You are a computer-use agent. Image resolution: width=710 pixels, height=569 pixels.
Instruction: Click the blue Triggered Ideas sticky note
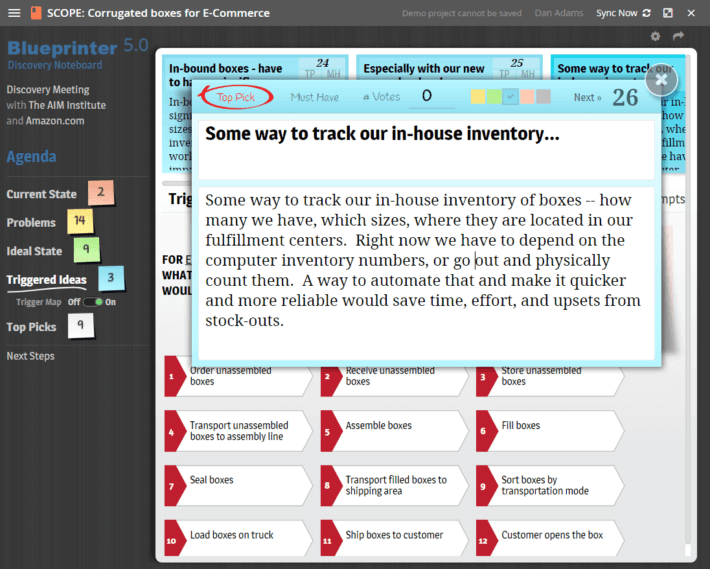click(x=111, y=278)
